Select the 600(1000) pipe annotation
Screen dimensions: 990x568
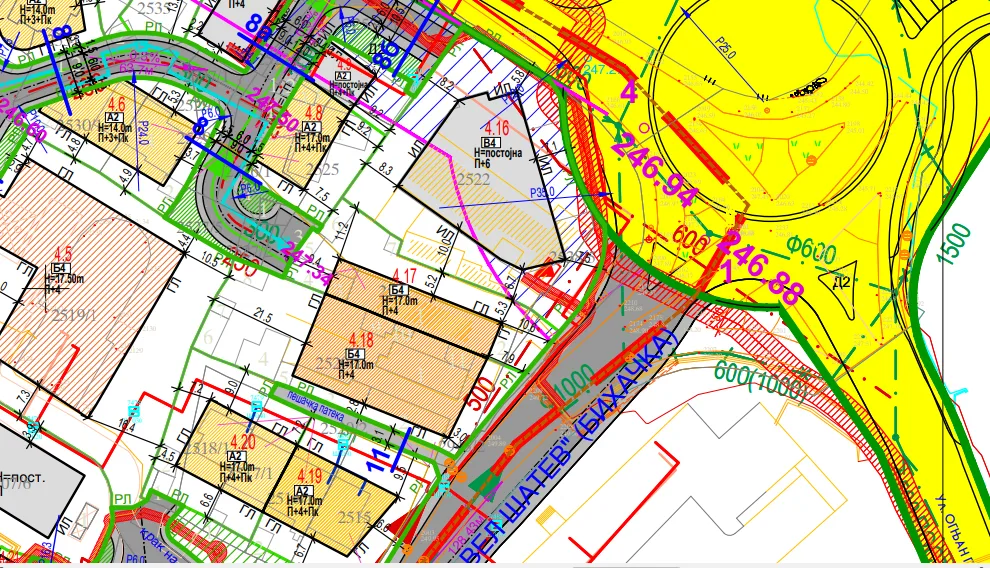point(760,381)
